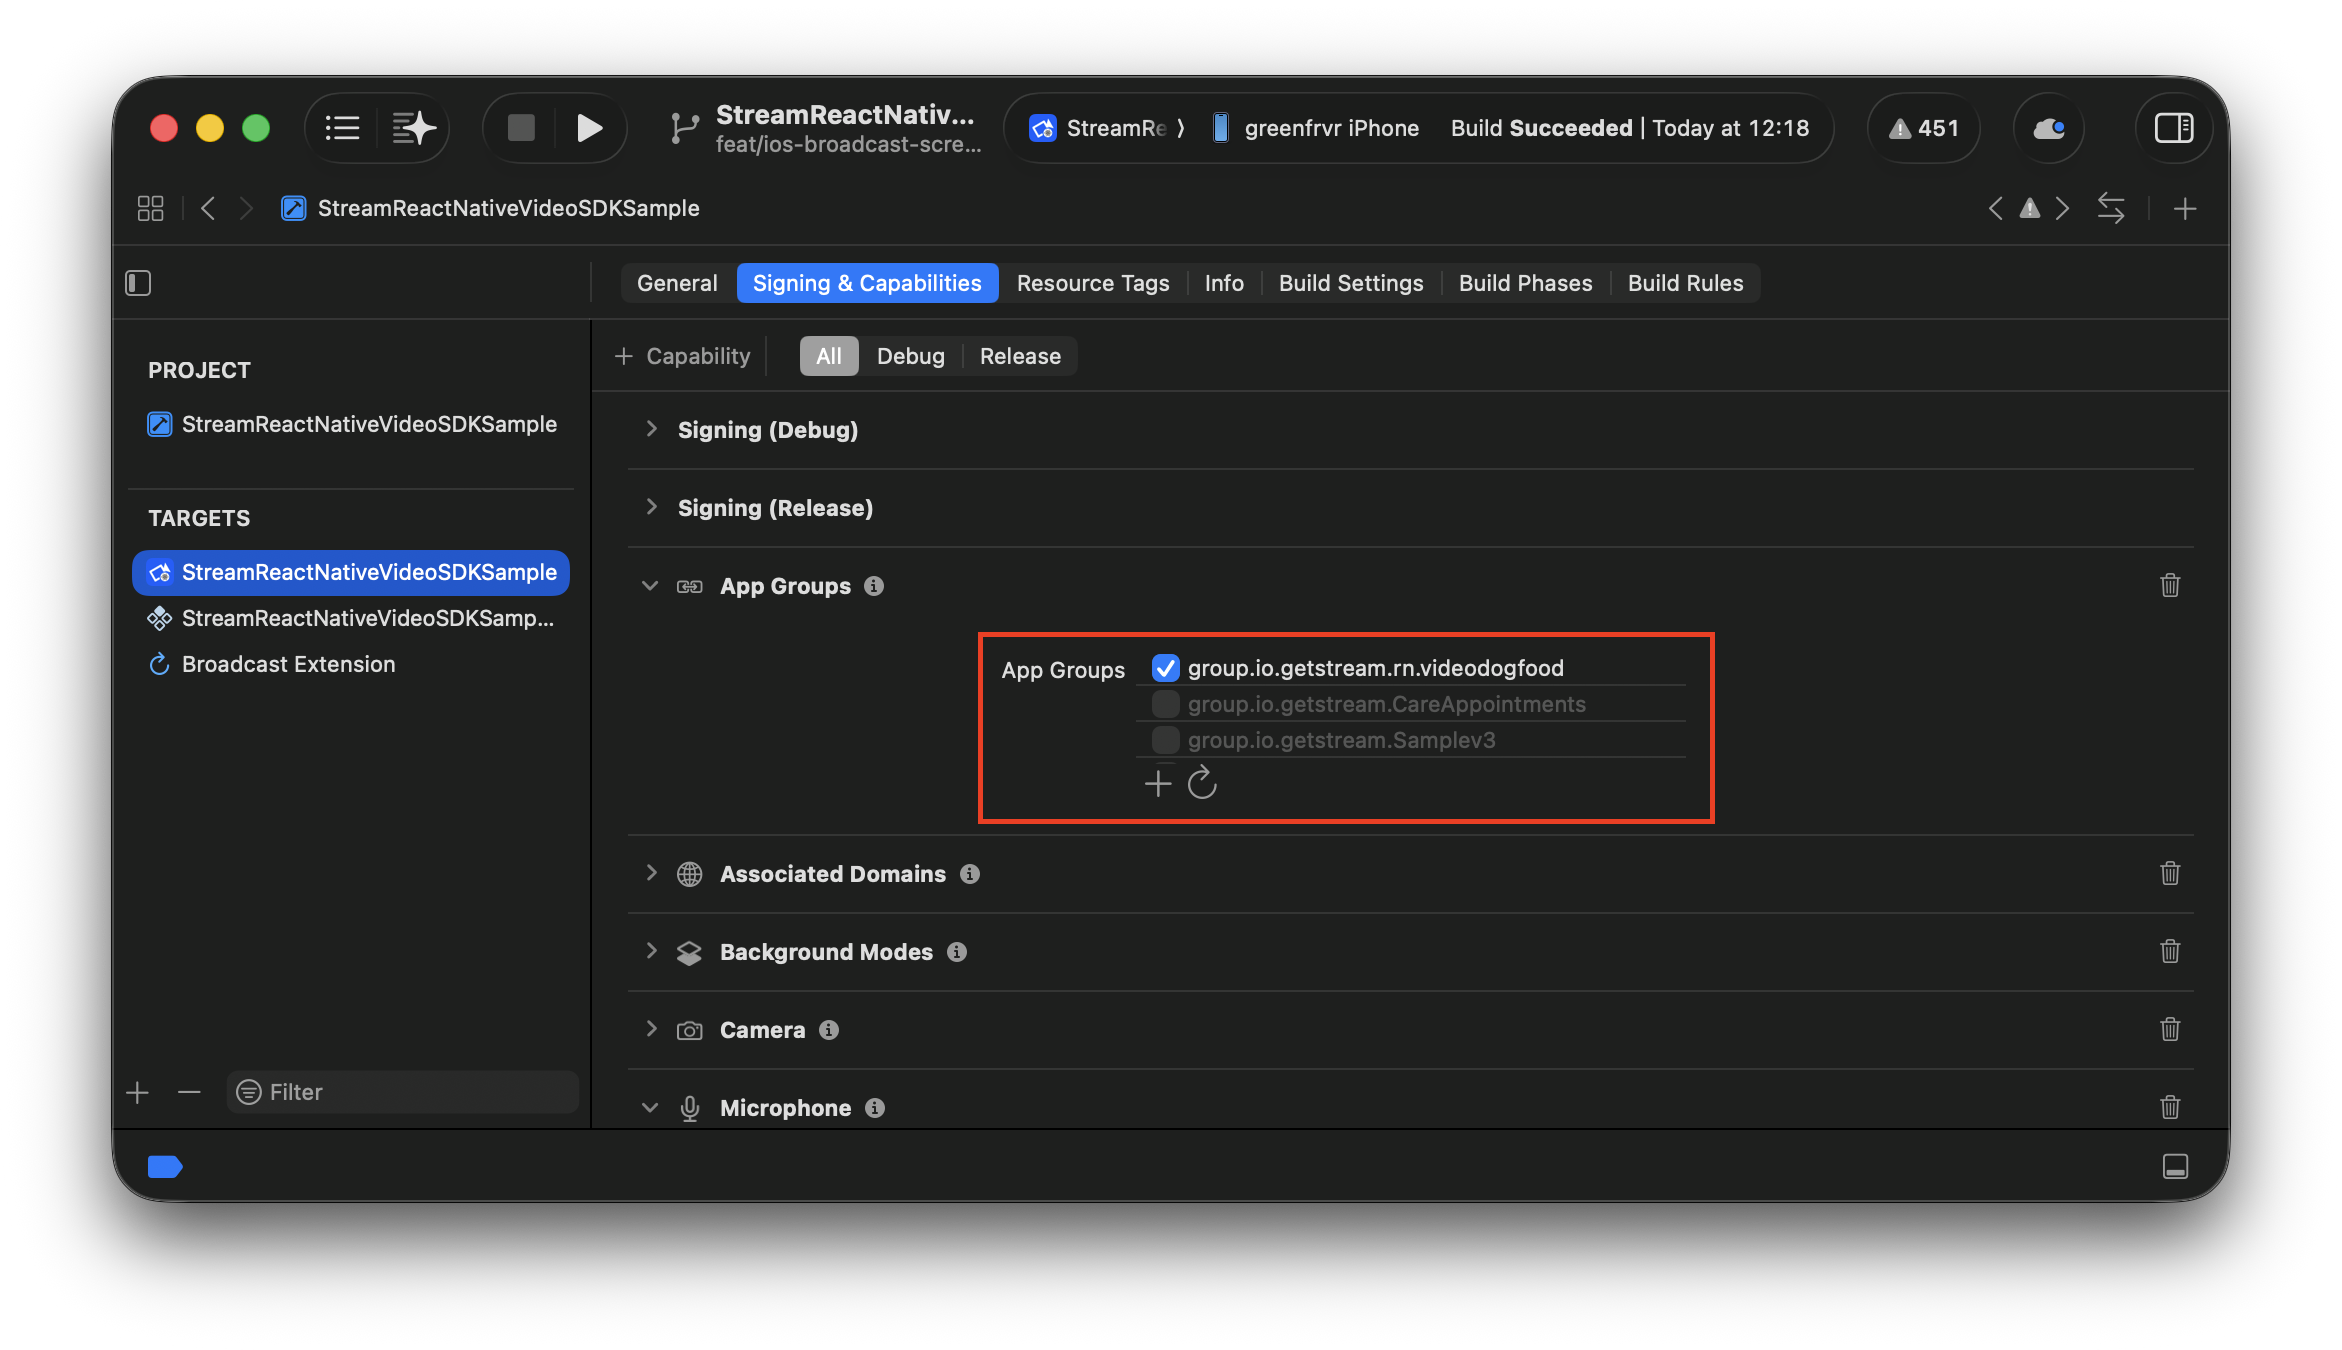Show Background Modes info
Image resolution: width=2342 pixels, height=1350 pixels.
[957, 952]
